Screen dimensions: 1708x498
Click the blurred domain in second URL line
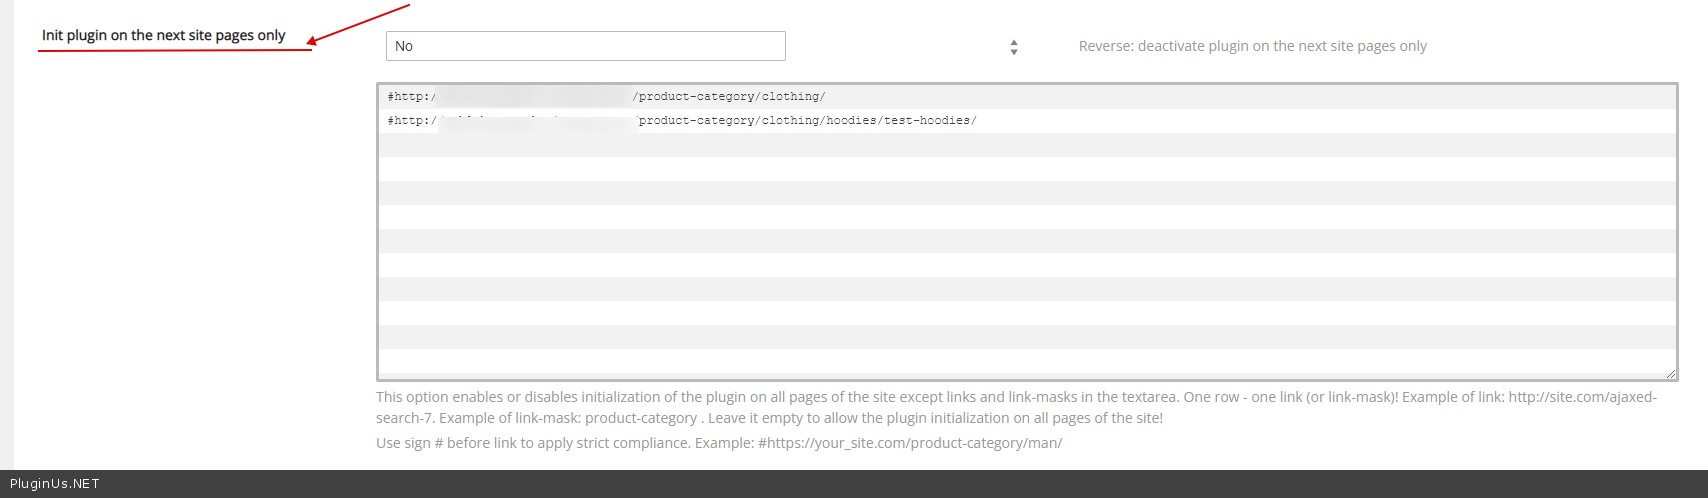tap(537, 121)
